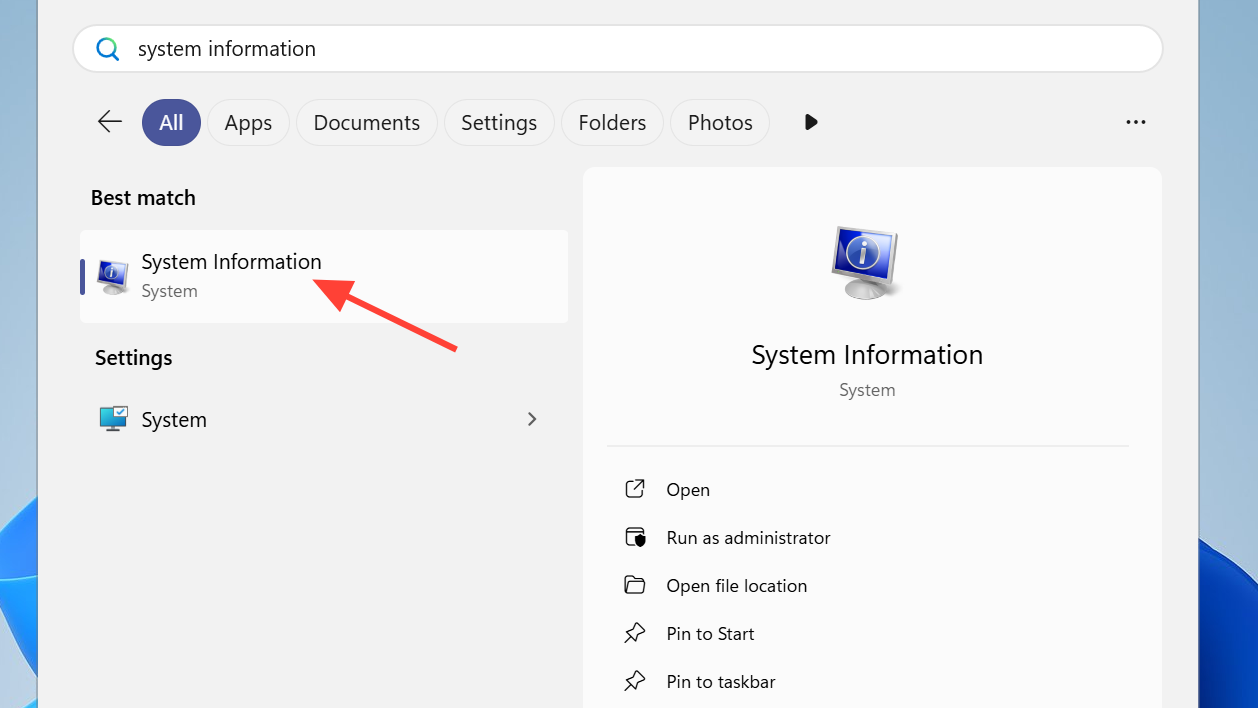Open the three-dots options menu

click(1135, 122)
